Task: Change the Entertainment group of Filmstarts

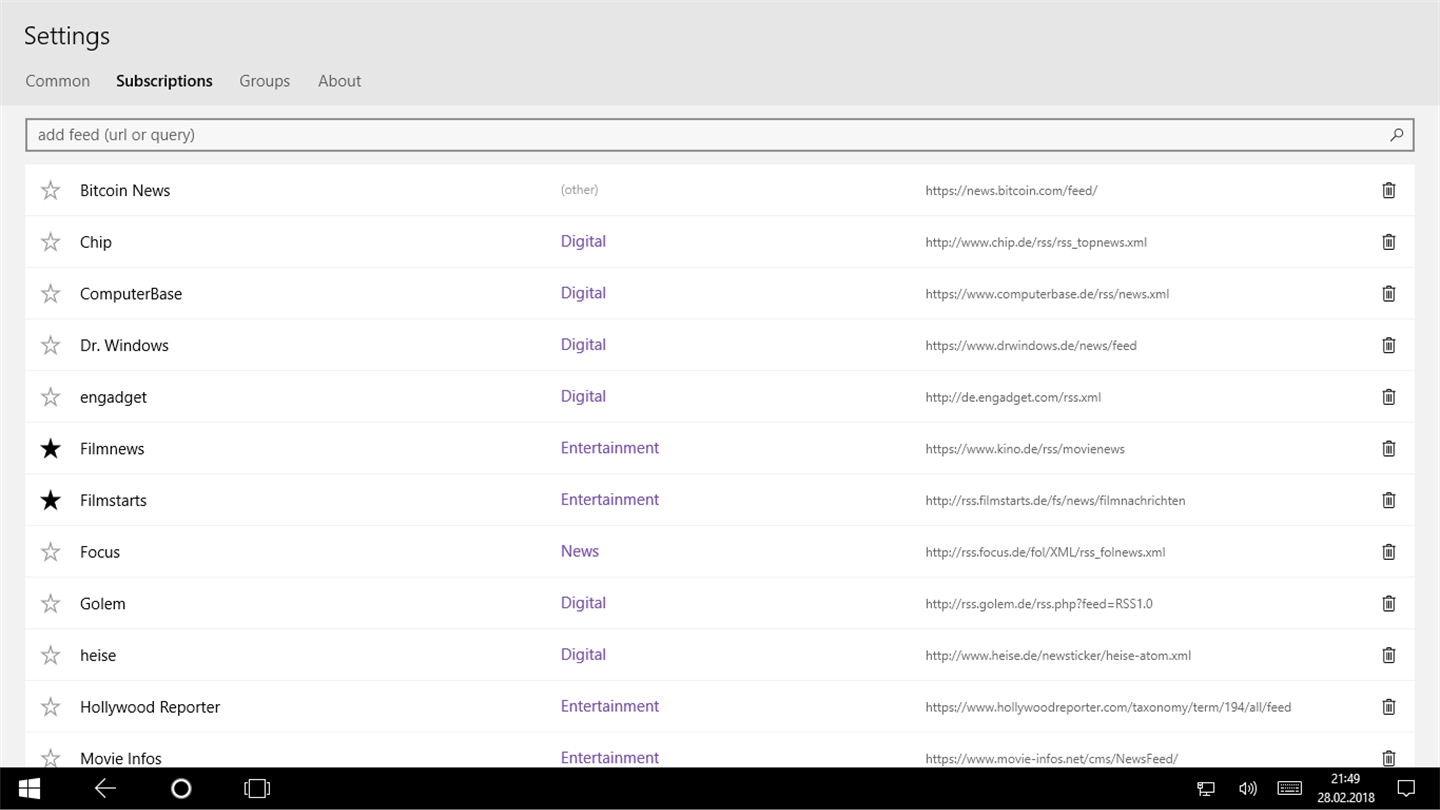Action: 610,500
